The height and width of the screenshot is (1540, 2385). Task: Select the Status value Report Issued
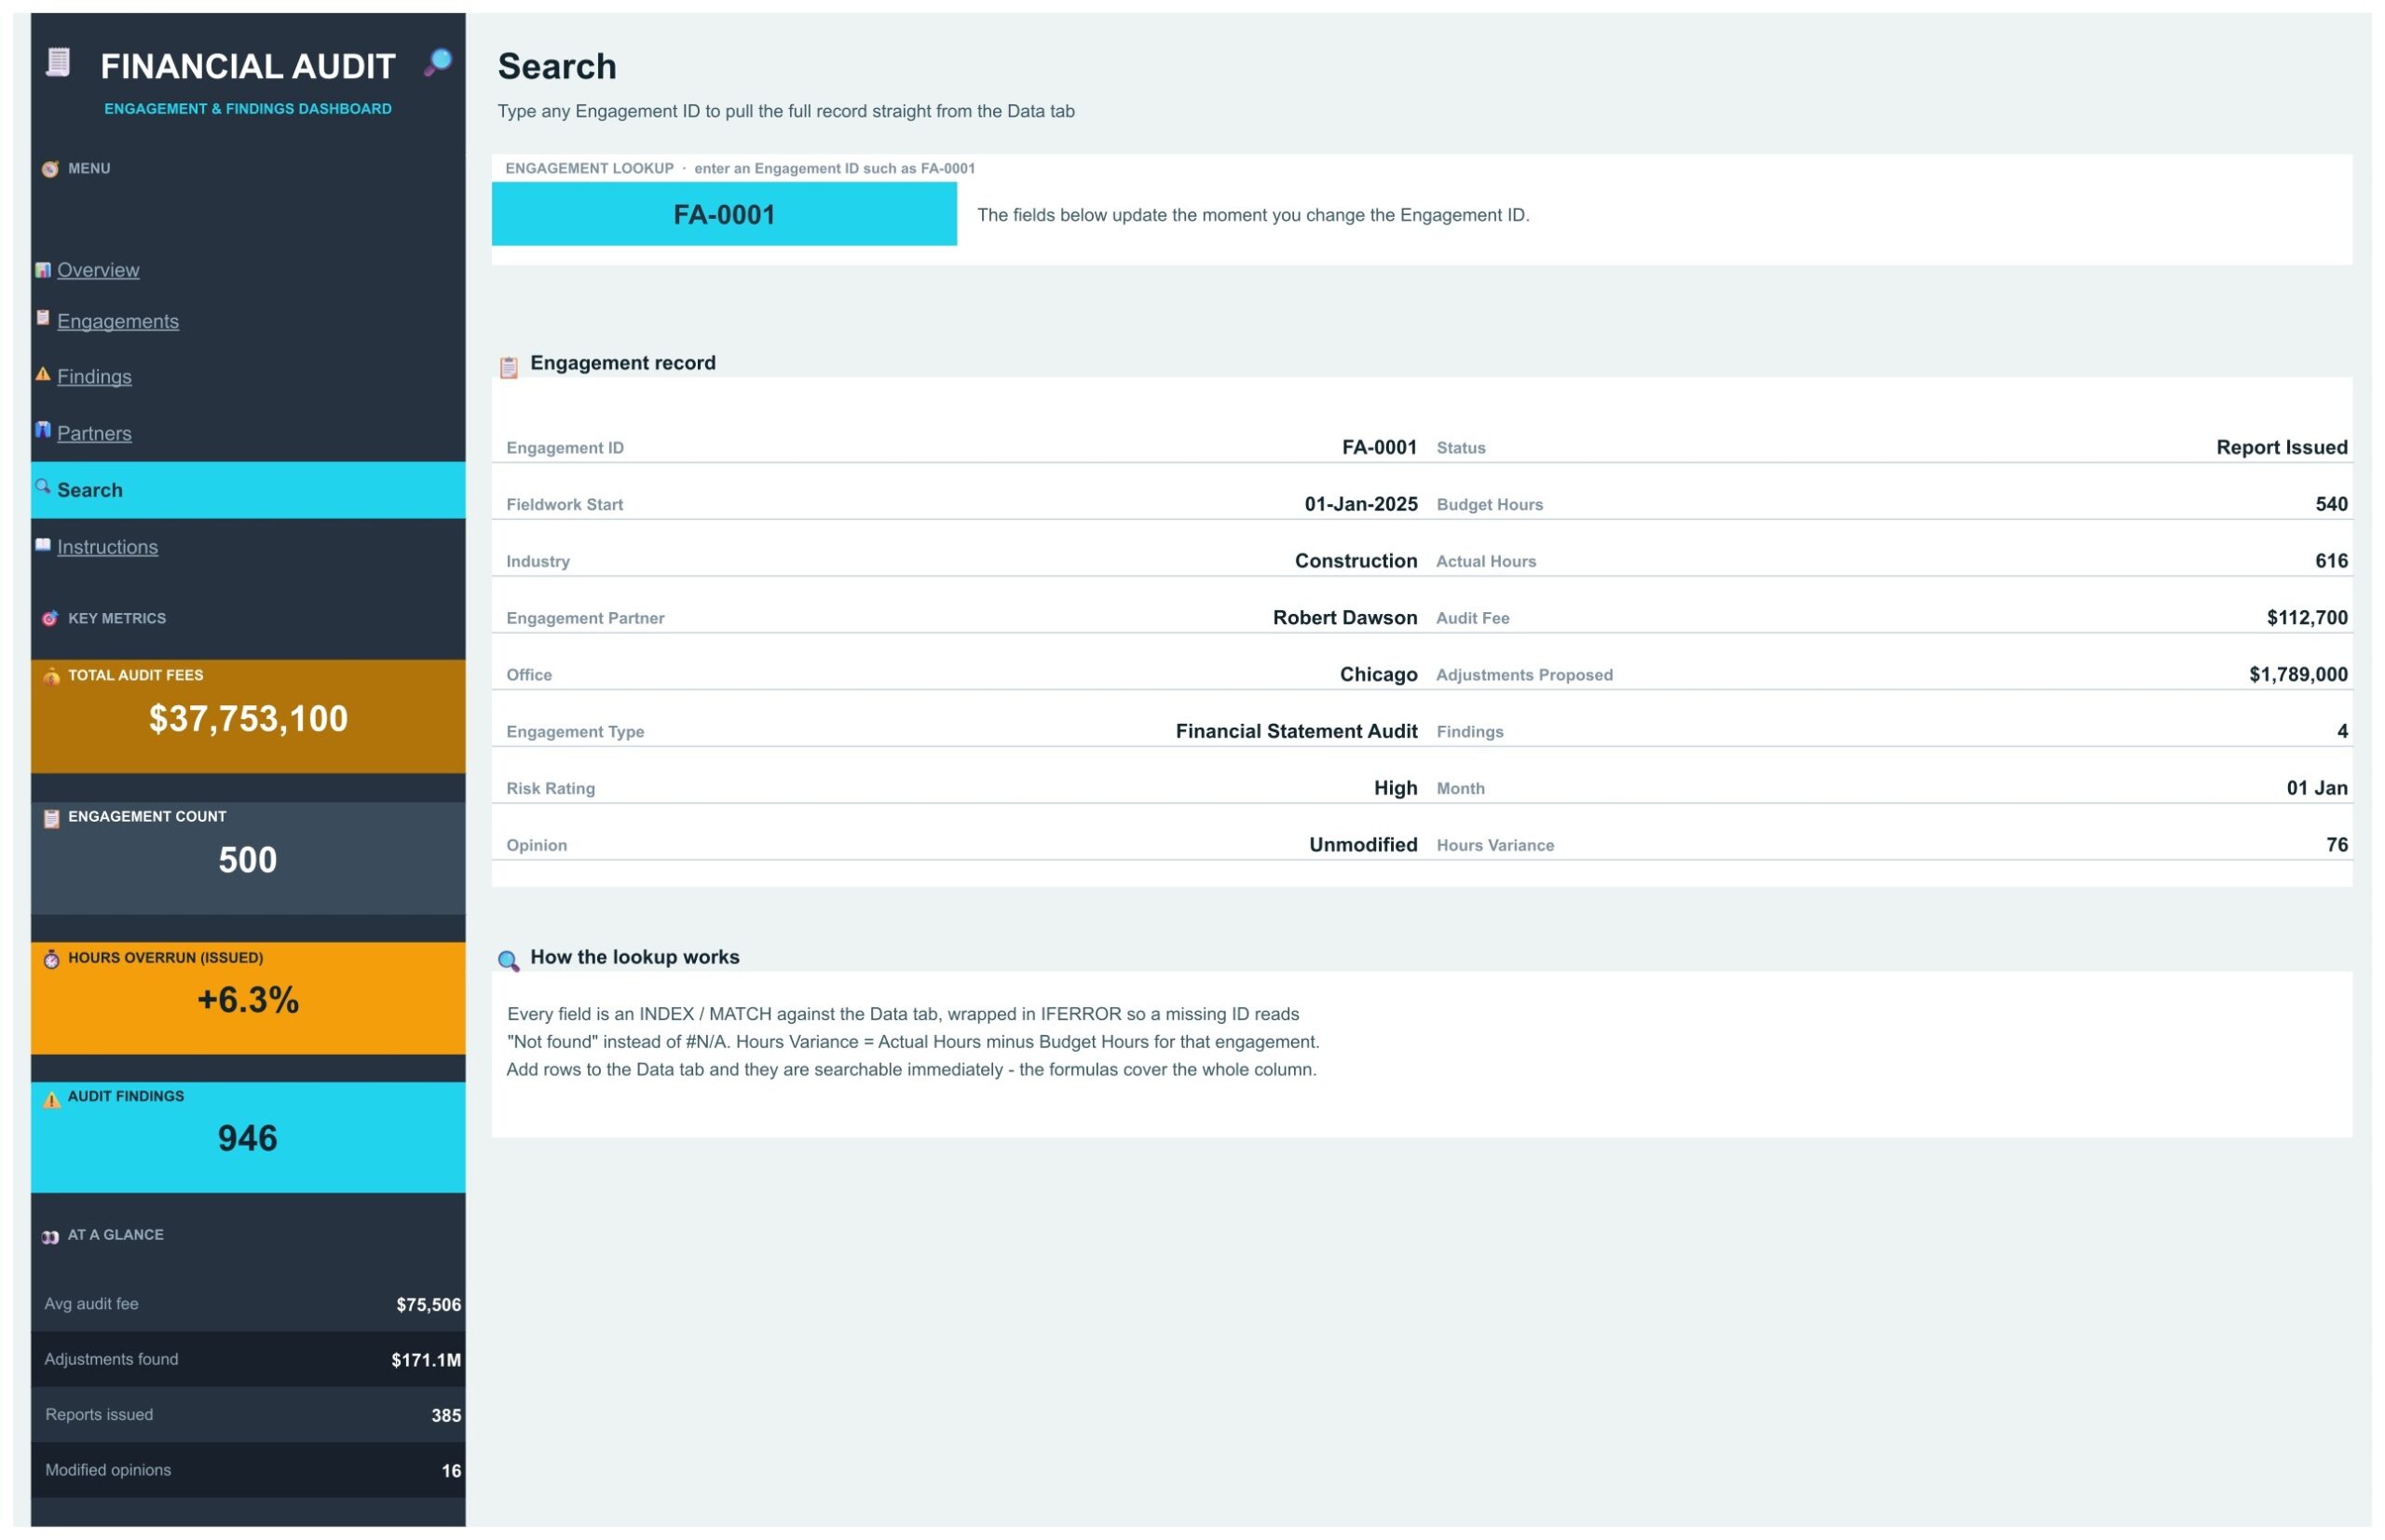click(2281, 447)
